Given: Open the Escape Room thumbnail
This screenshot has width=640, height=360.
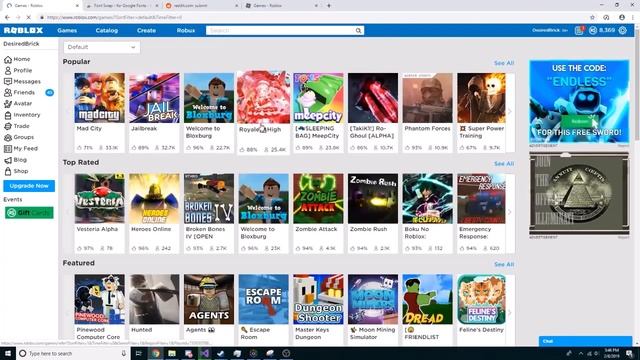Looking at the screenshot, I should [x=264, y=299].
